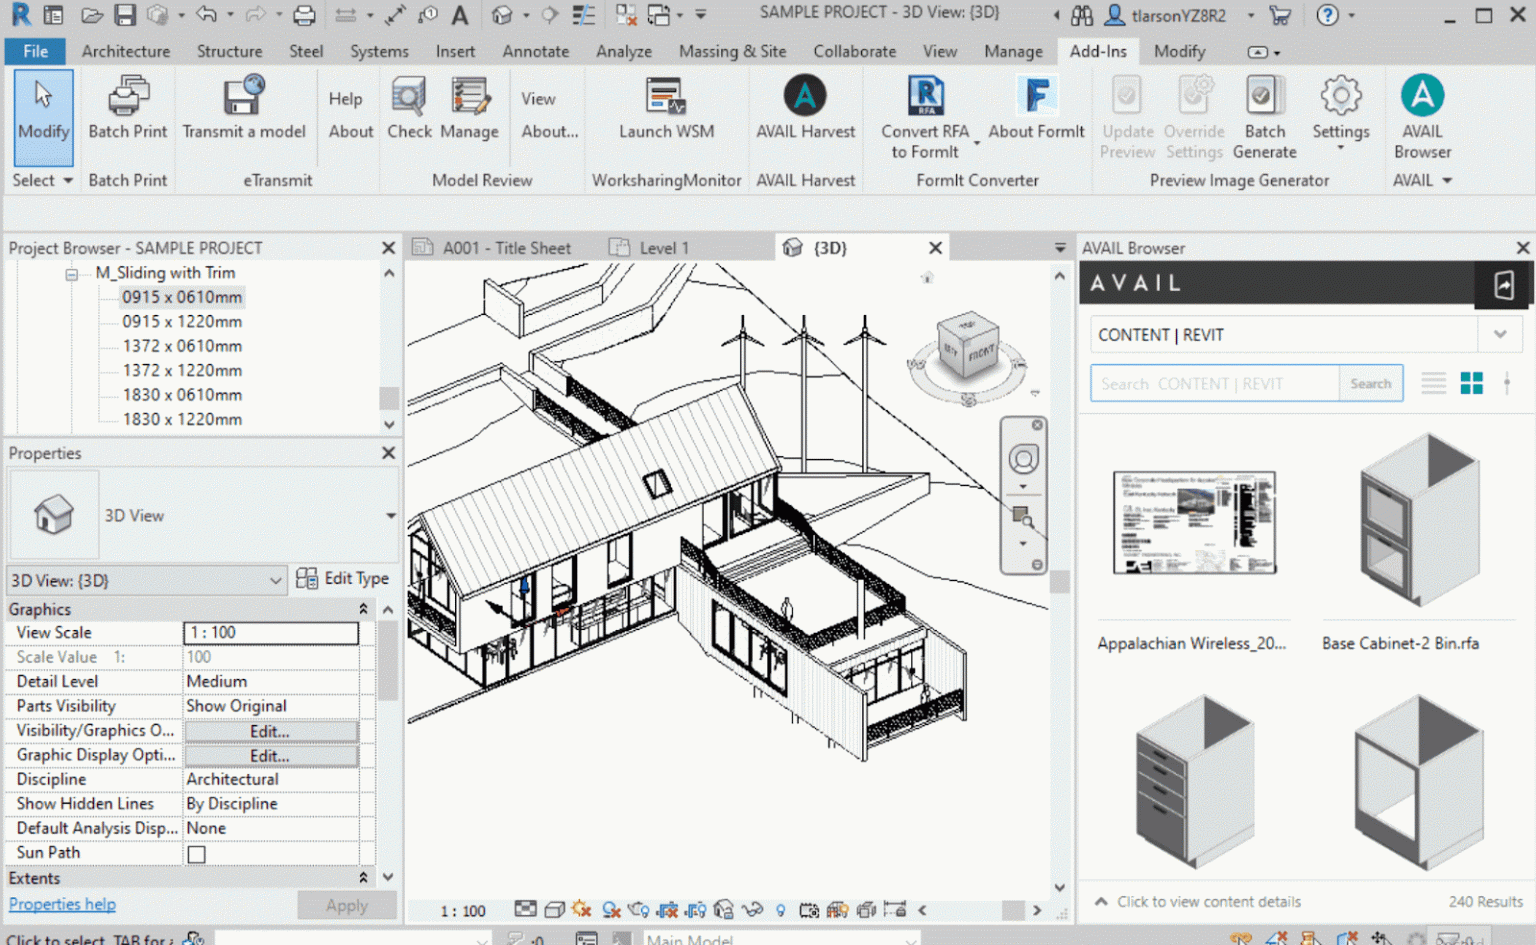The height and width of the screenshot is (945, 1536).
Task: Open the AVAIL Harvest tool
Action: click(806, 112)
